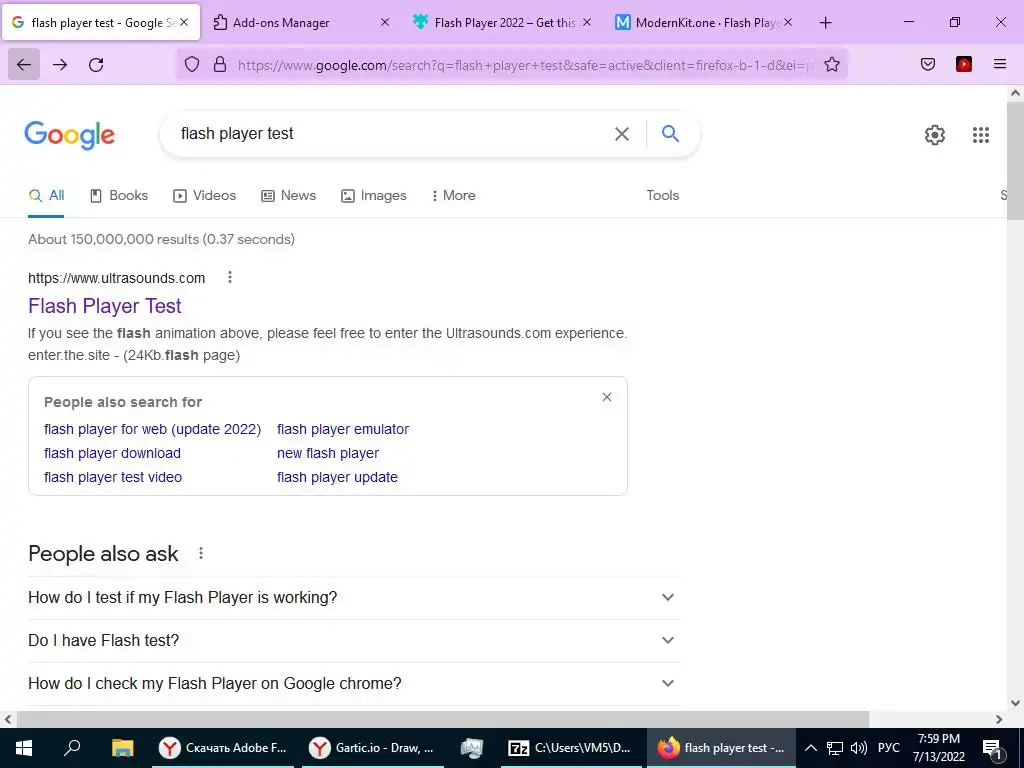Select the Videos search tab
Screen dimensions: 1024x768
coord(204,195)
